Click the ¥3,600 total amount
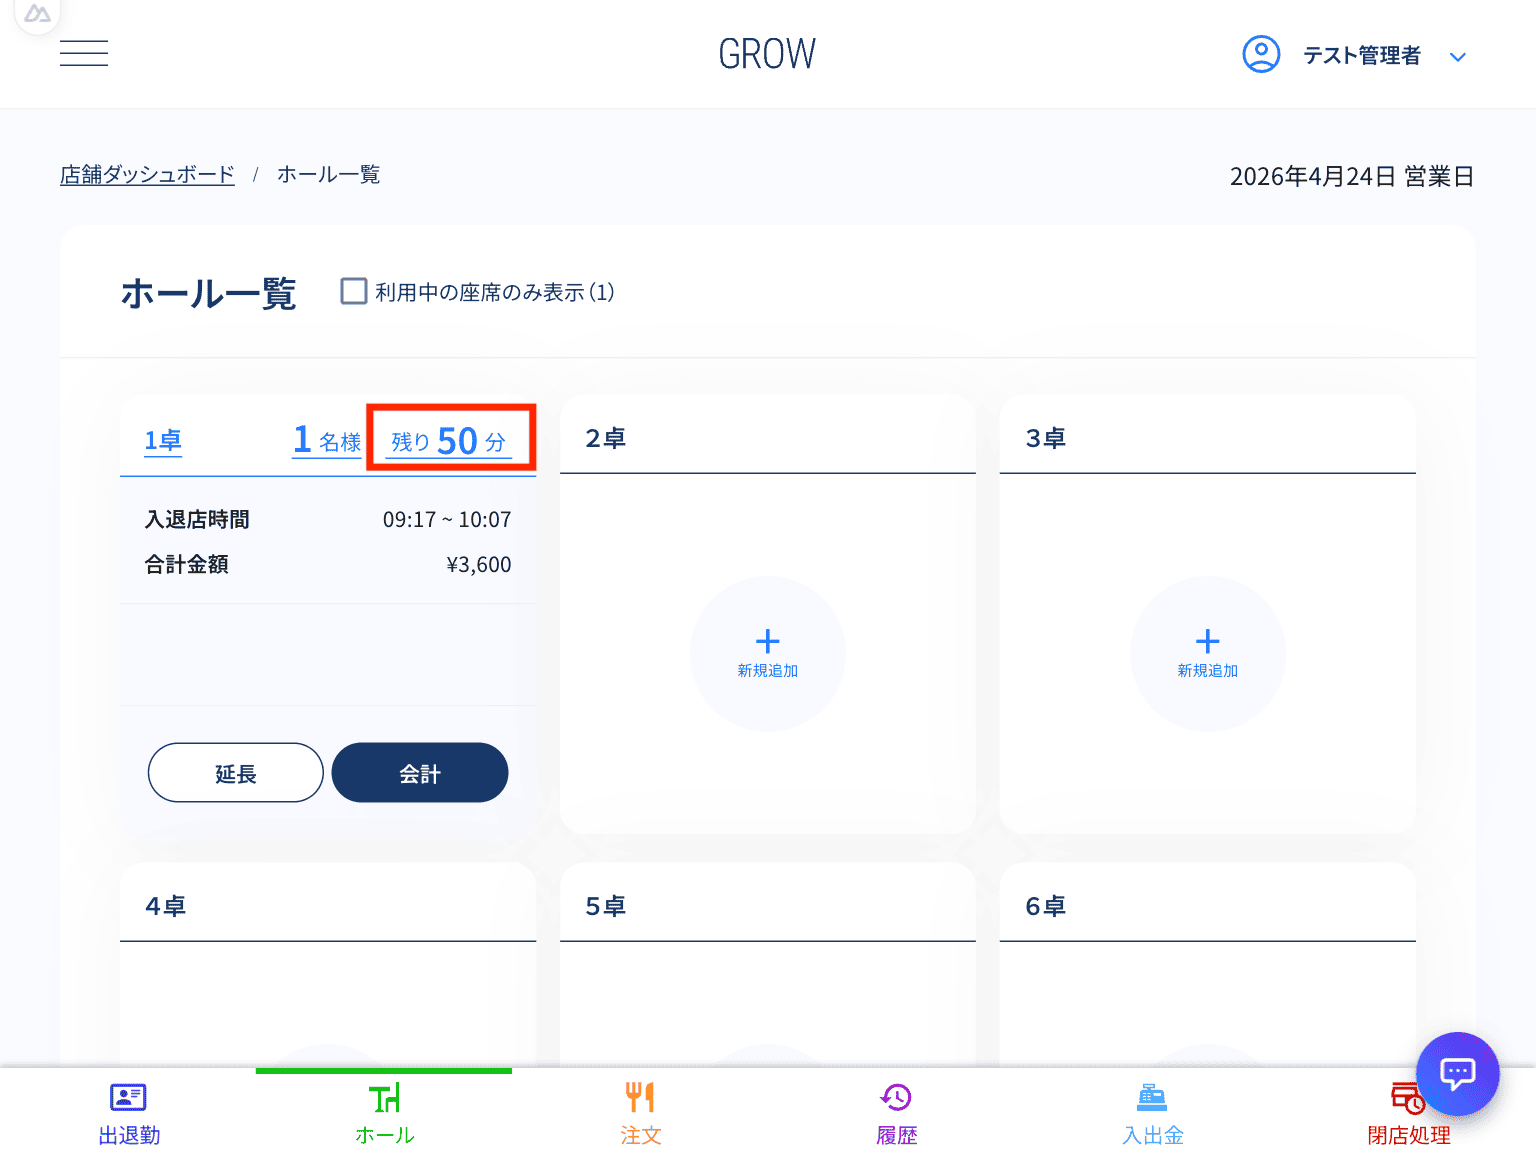Screen dimensions: 1536x1152 coord(479,565)
